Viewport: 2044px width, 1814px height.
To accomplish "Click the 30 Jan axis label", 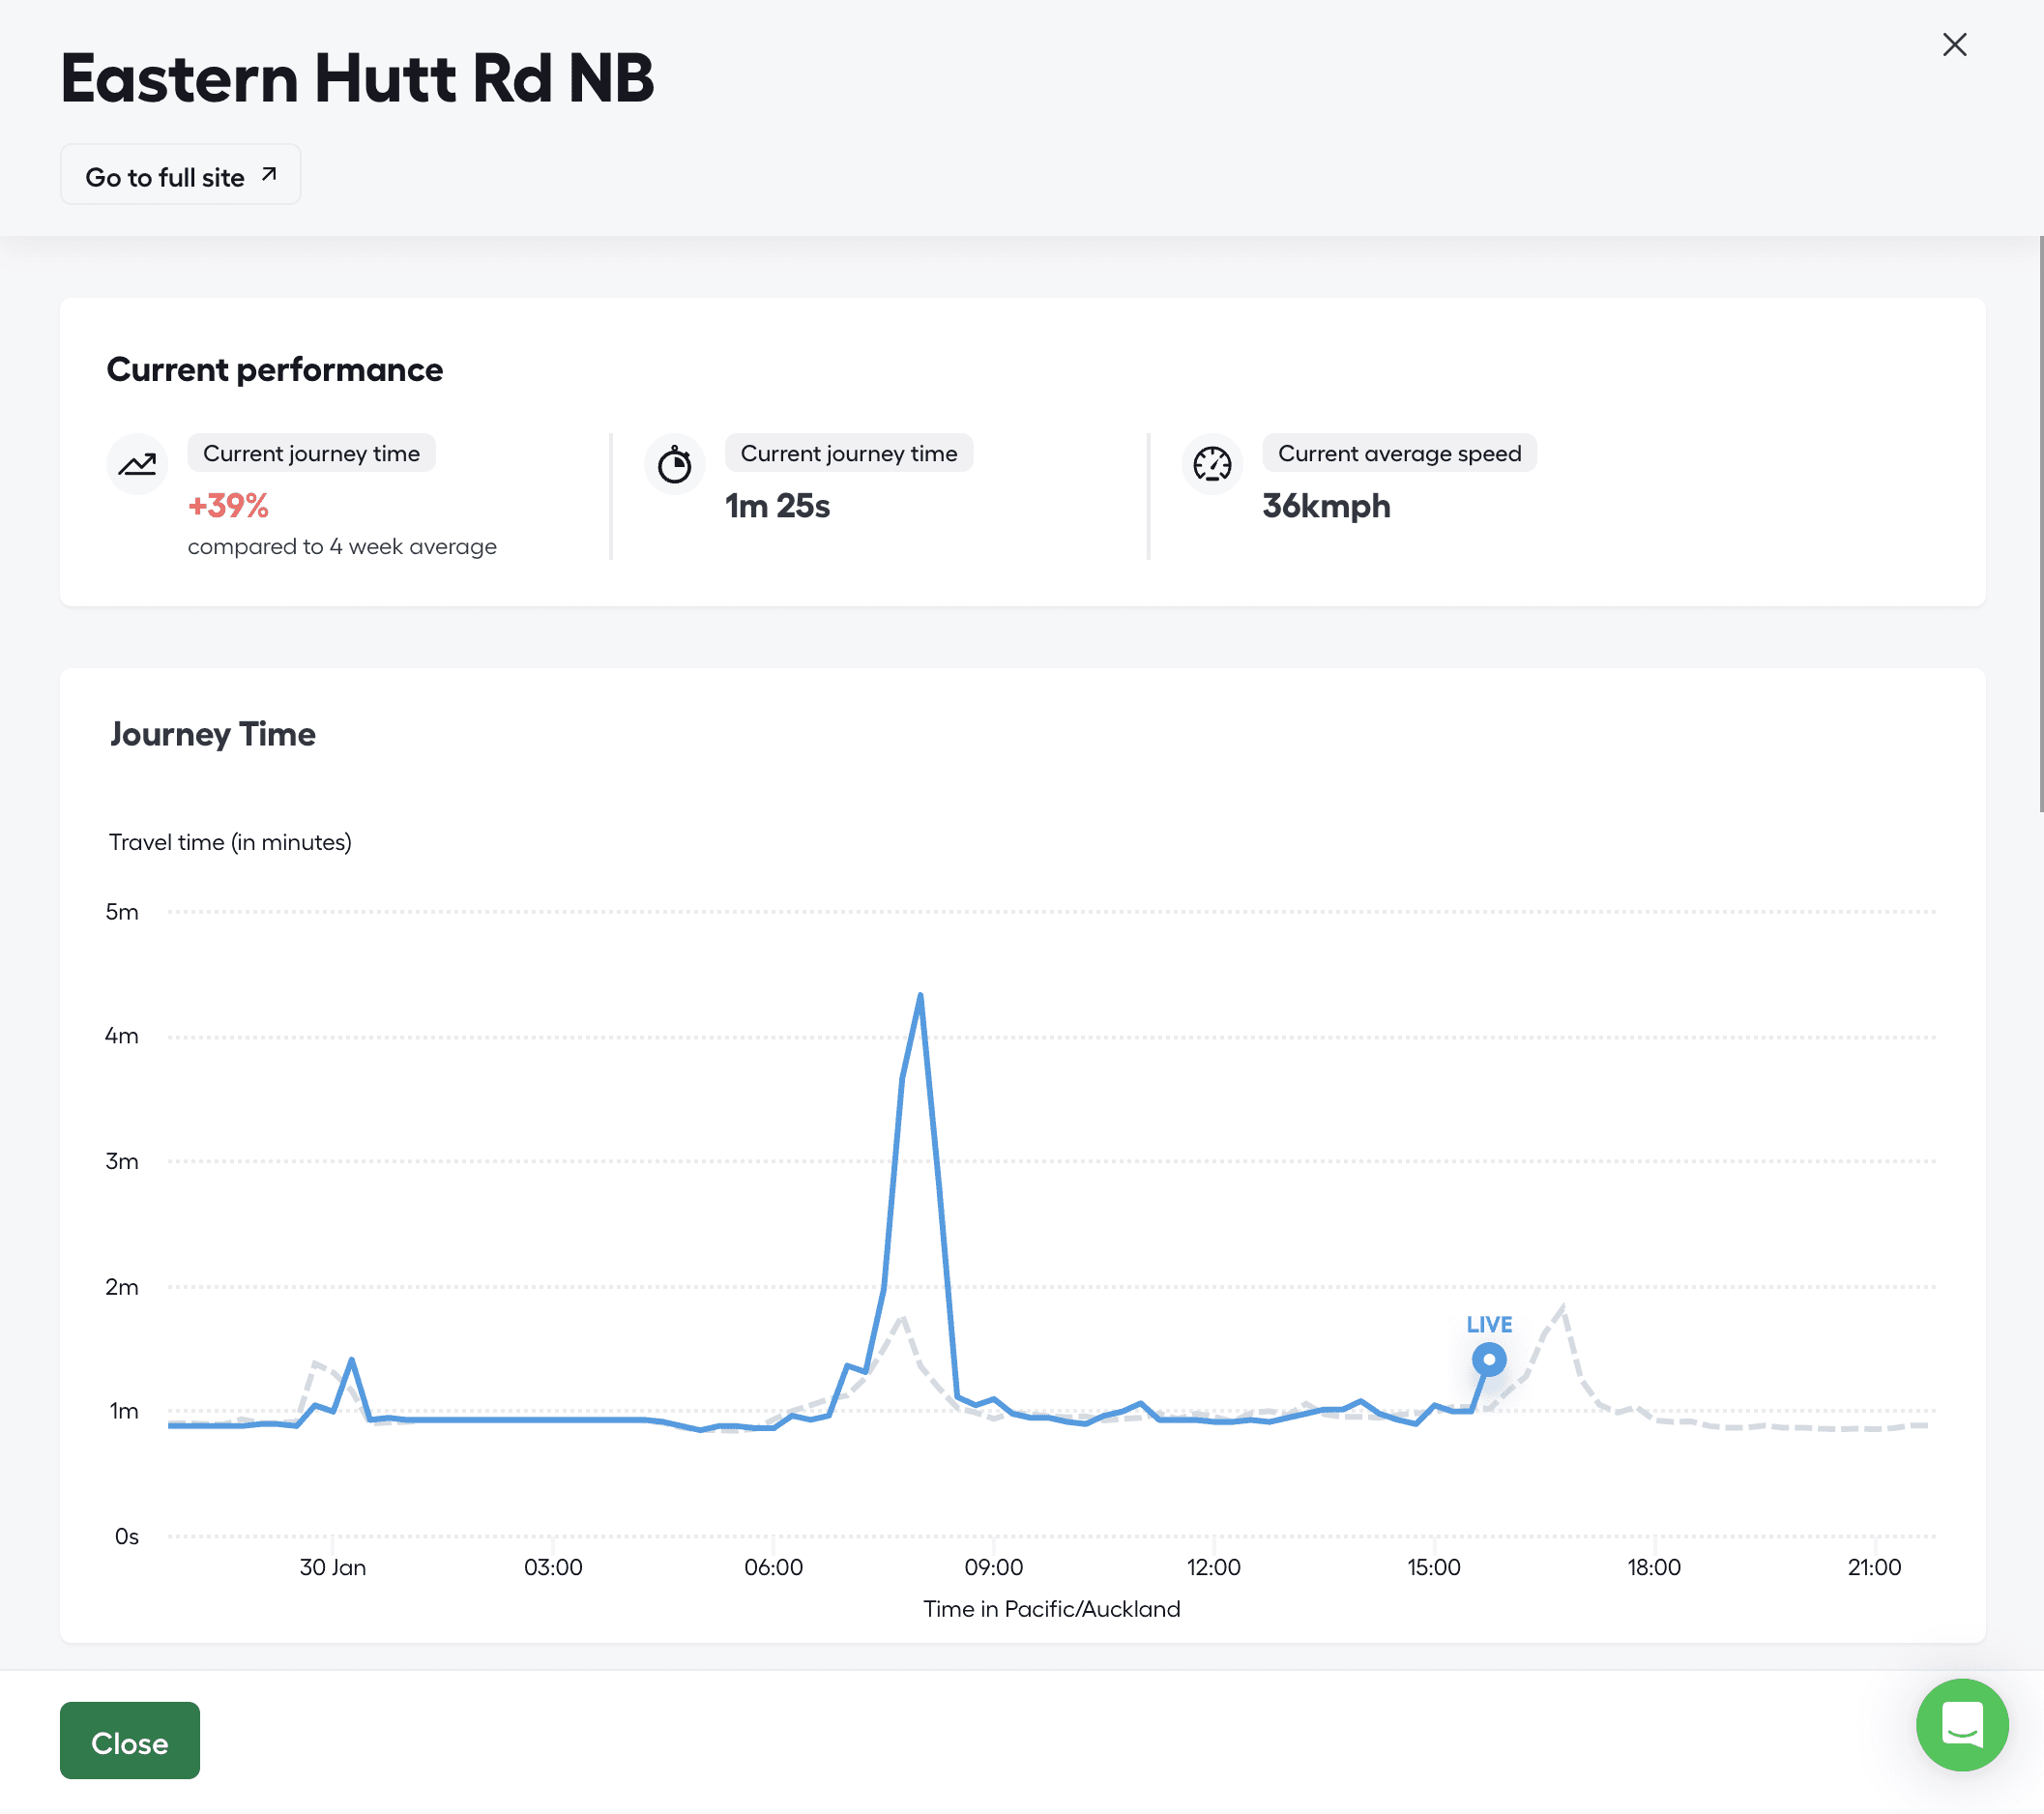I will (333, 1567).
